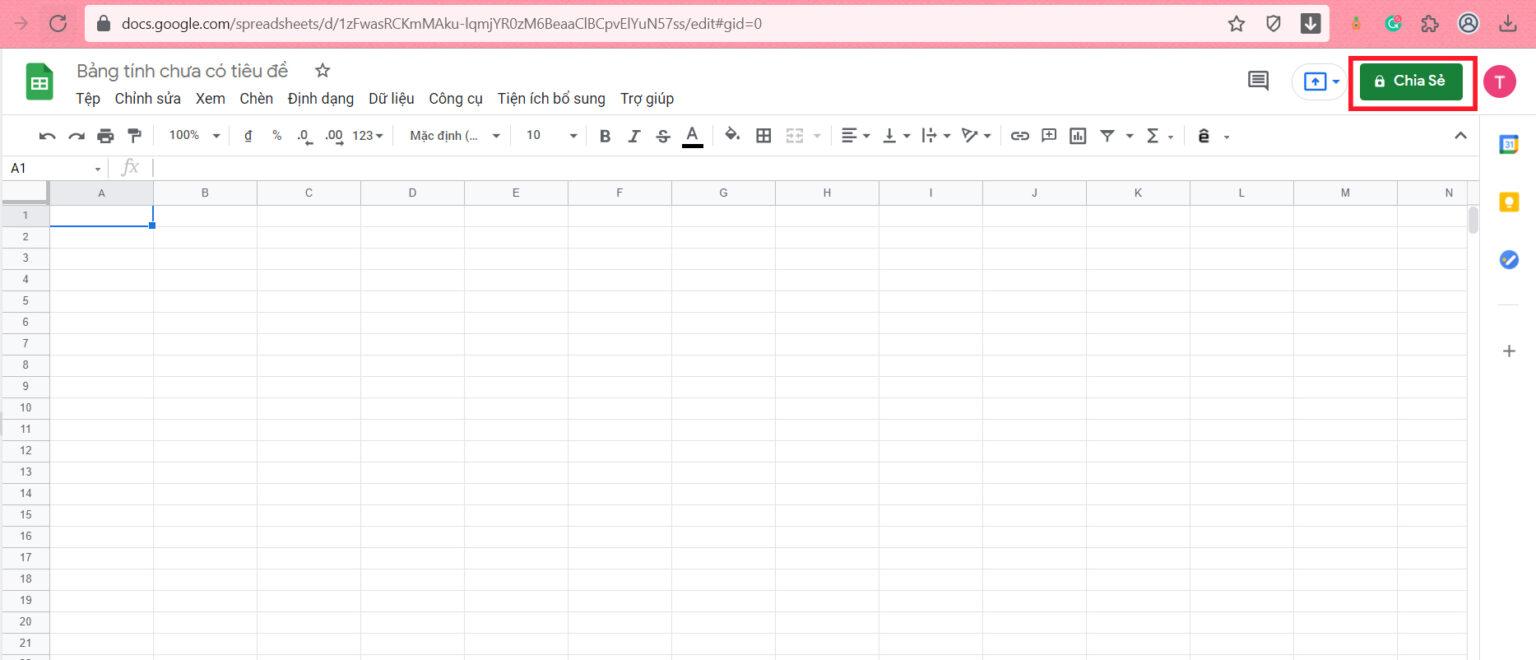Screen dimensions: 1536x660
Task: Open the Chỉnh sửa menu
Action: pyautogui.click(x=148, y=98)
